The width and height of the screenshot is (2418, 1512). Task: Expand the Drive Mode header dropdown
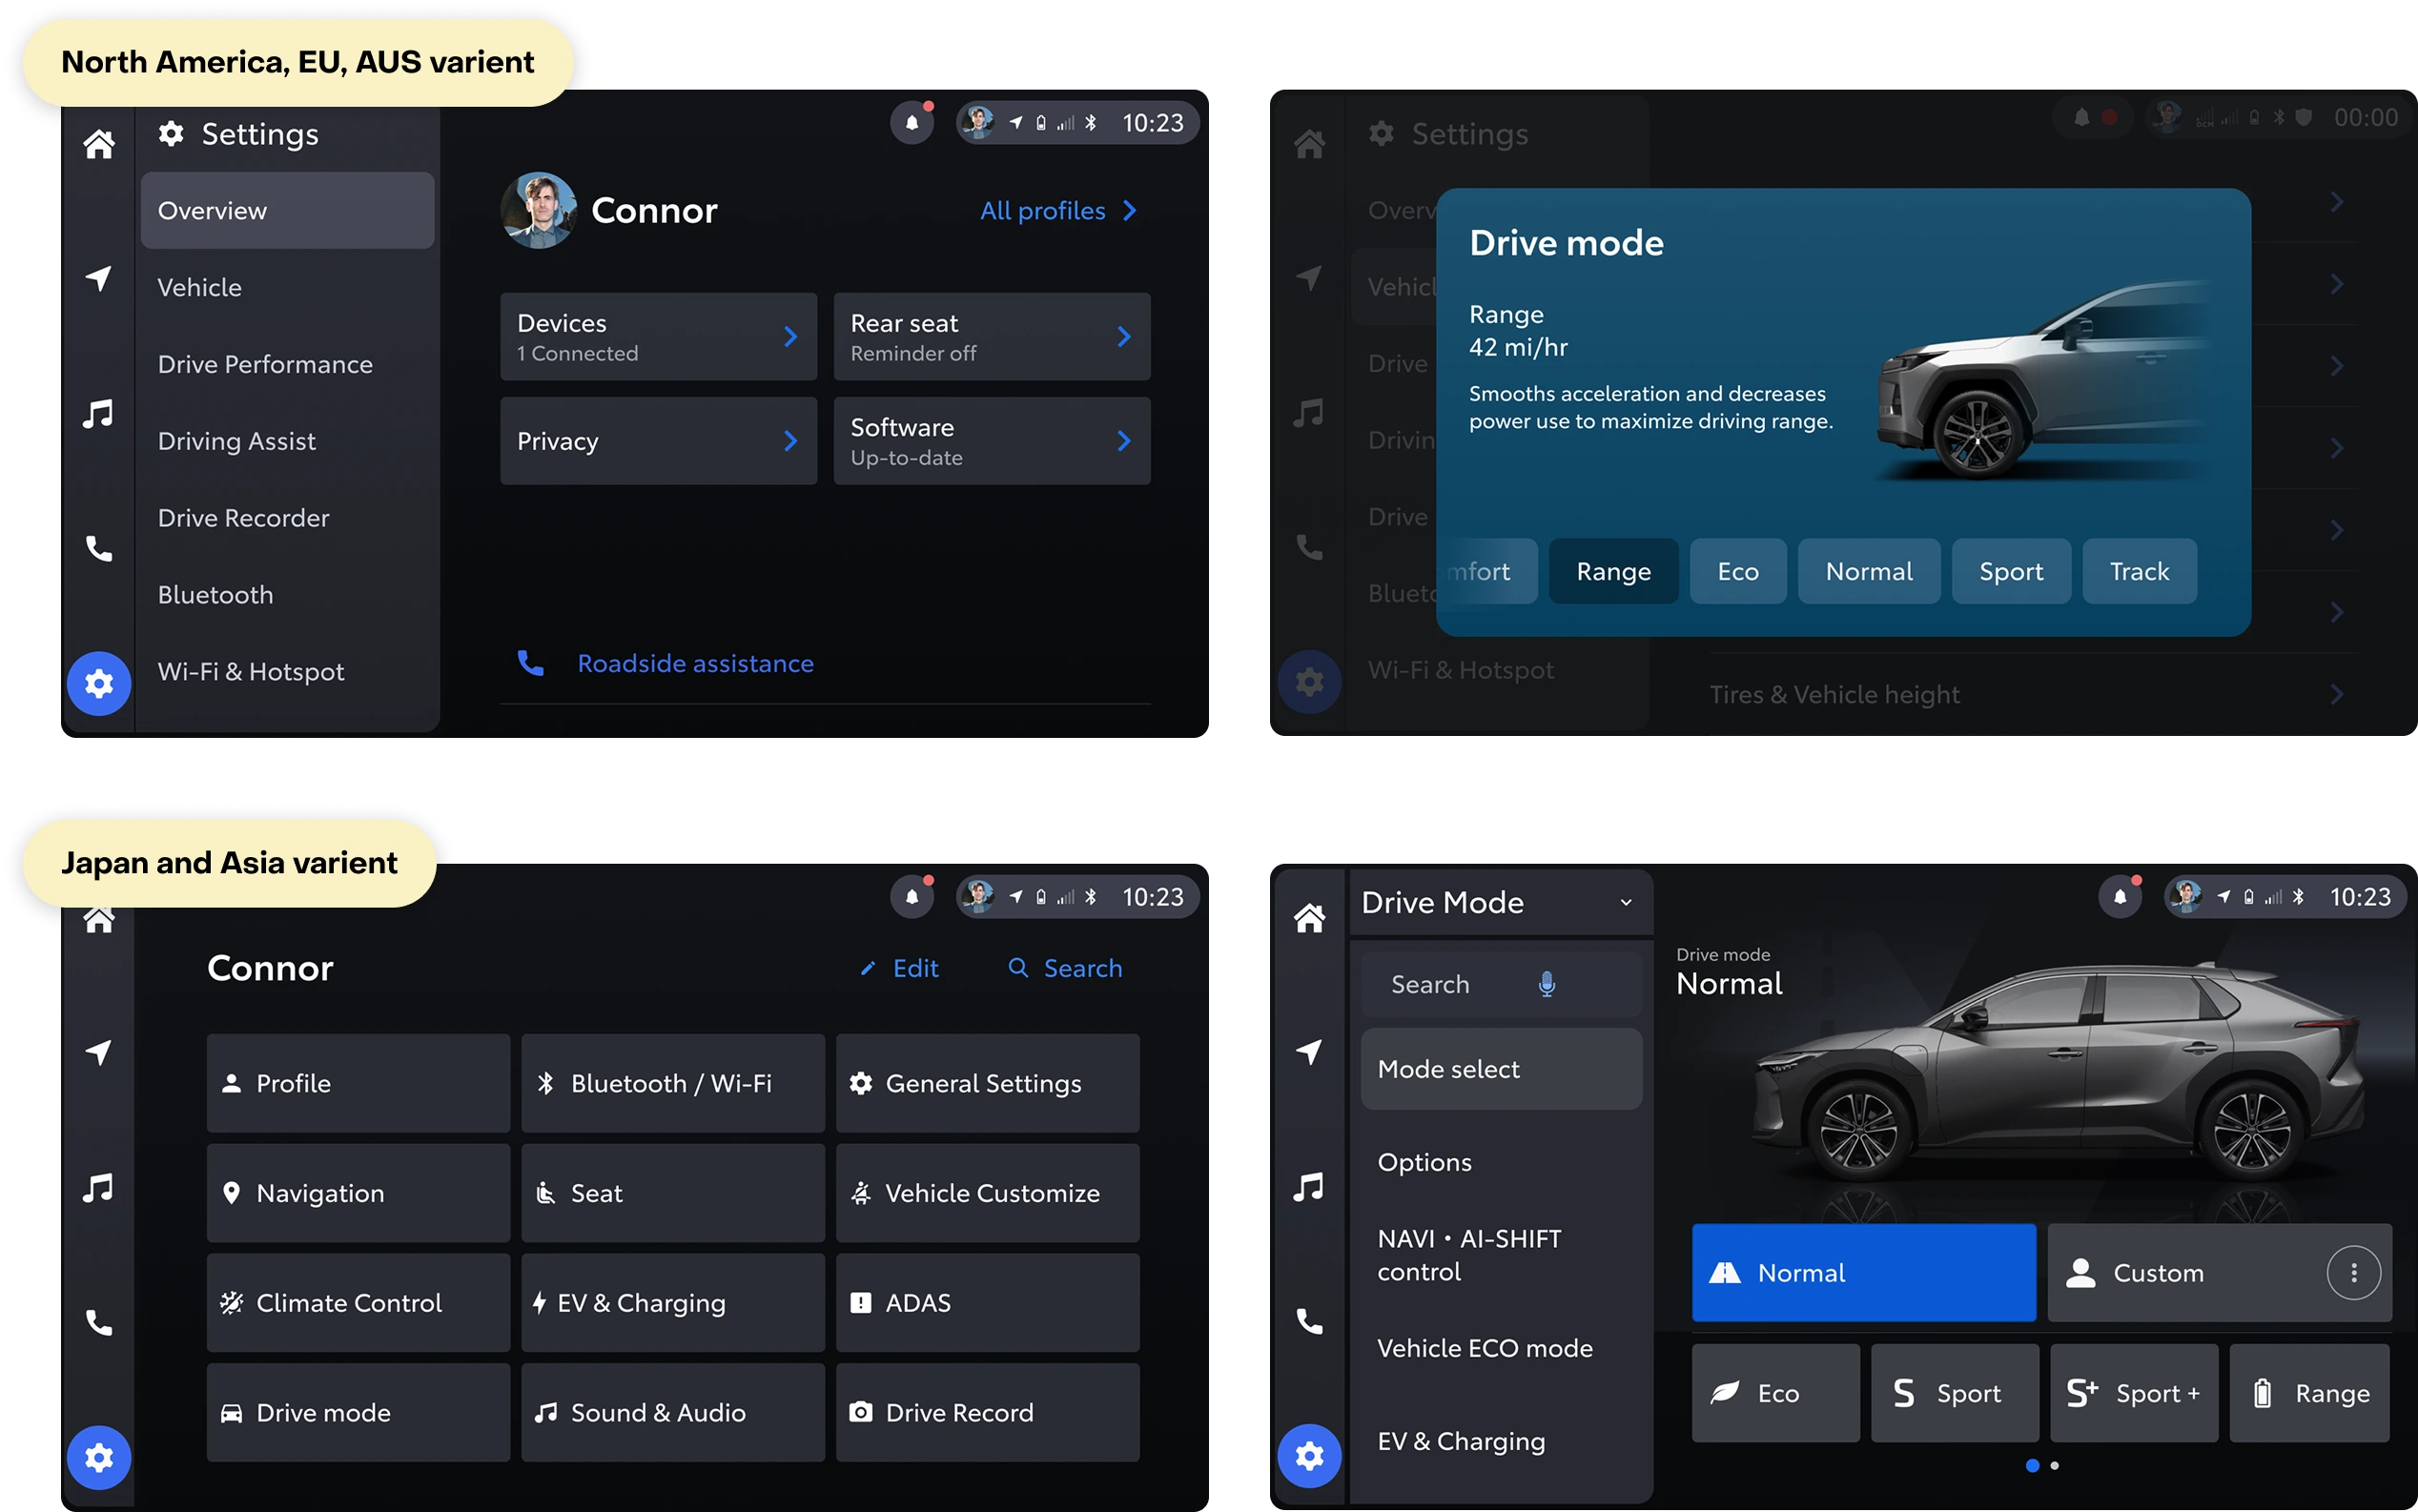pos(1626,902)
